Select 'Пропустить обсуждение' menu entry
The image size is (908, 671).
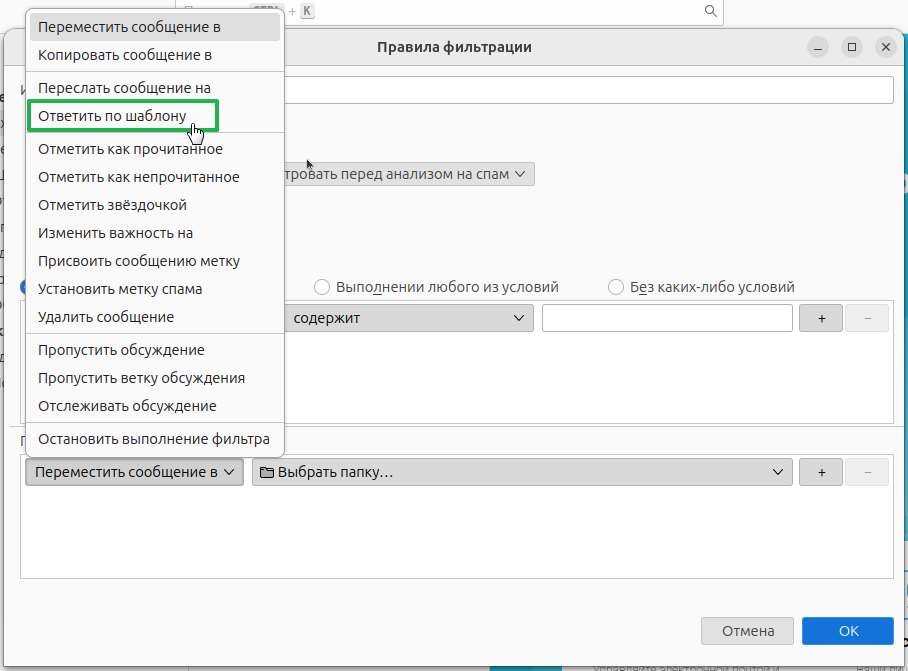click(x=121, y=350)
